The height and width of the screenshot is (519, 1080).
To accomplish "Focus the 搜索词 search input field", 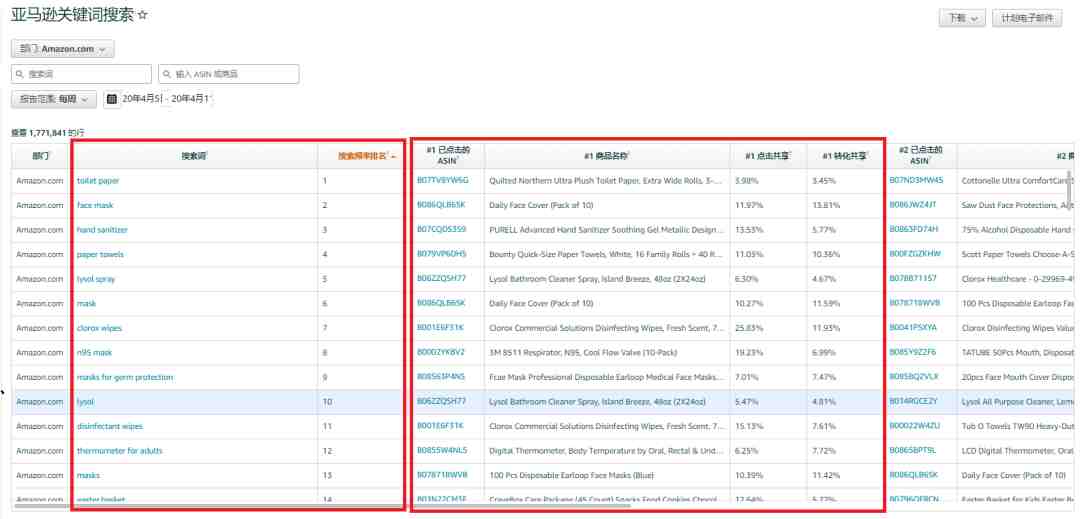I will click(81, 74).
